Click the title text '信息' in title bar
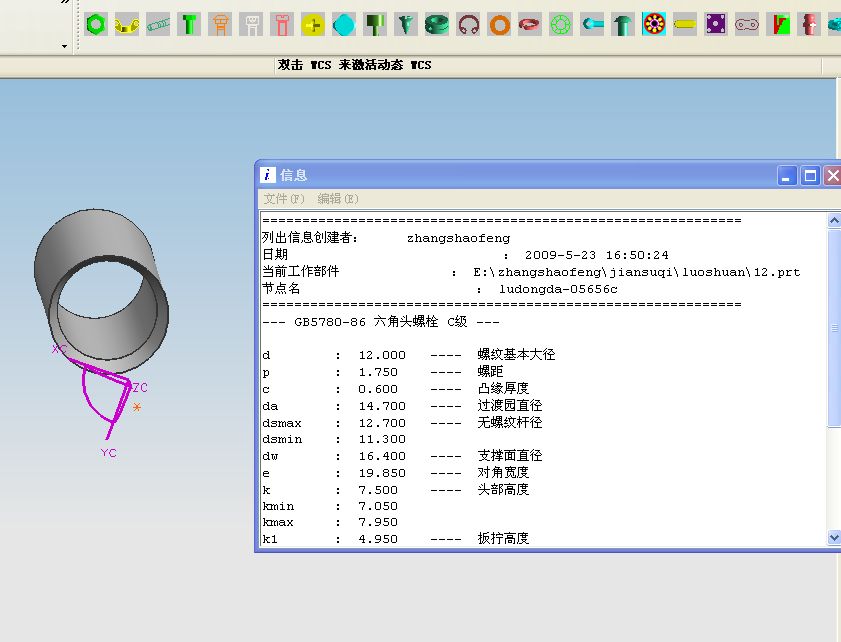Viewport: 841px width, 642px height. click(x=293, y=175)
